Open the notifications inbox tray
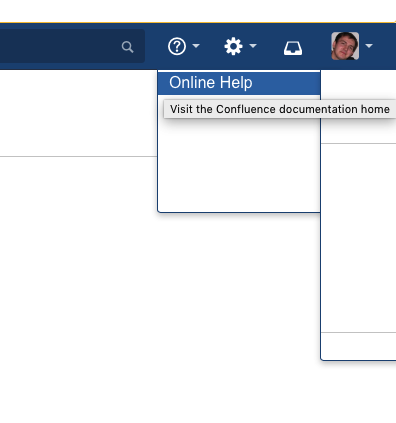This screenshot has height=423, width=396. pyautogui.click(x=293, y=48)
